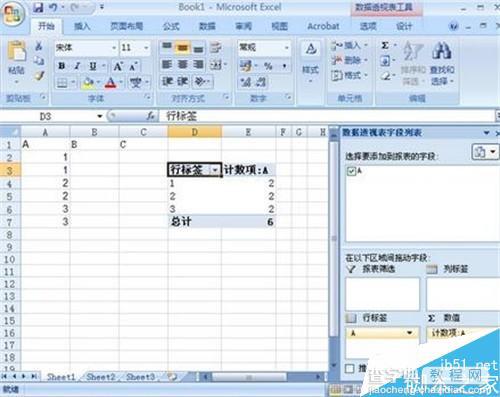This screenshot has width=500, height=397.
Task: Decrease font size
Action: coord(133,66)
